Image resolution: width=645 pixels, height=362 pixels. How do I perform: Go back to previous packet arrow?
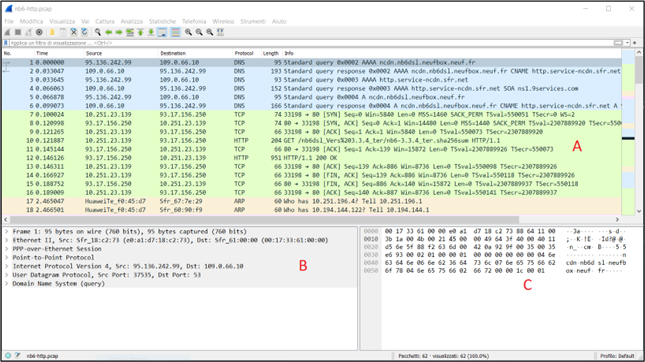[109, 32]
